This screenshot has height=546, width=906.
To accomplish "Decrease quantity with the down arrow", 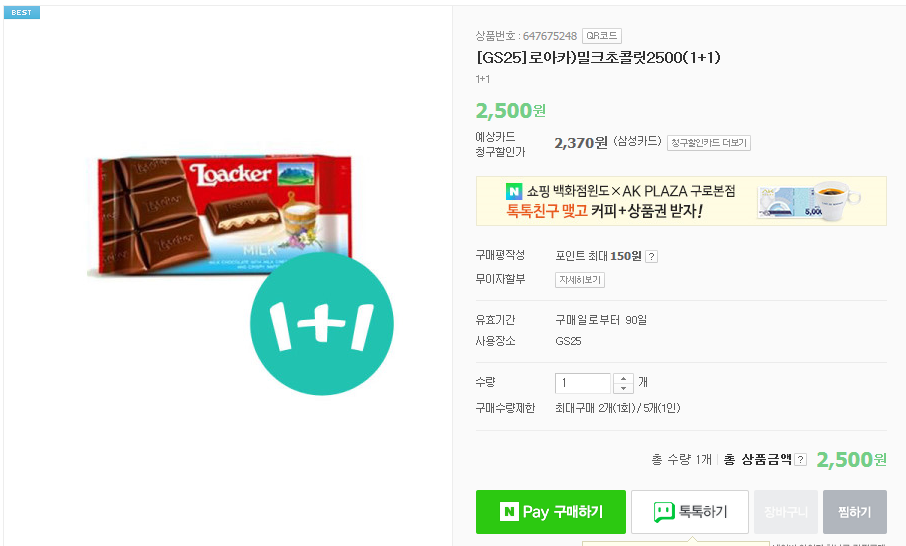I will point(624,389).
